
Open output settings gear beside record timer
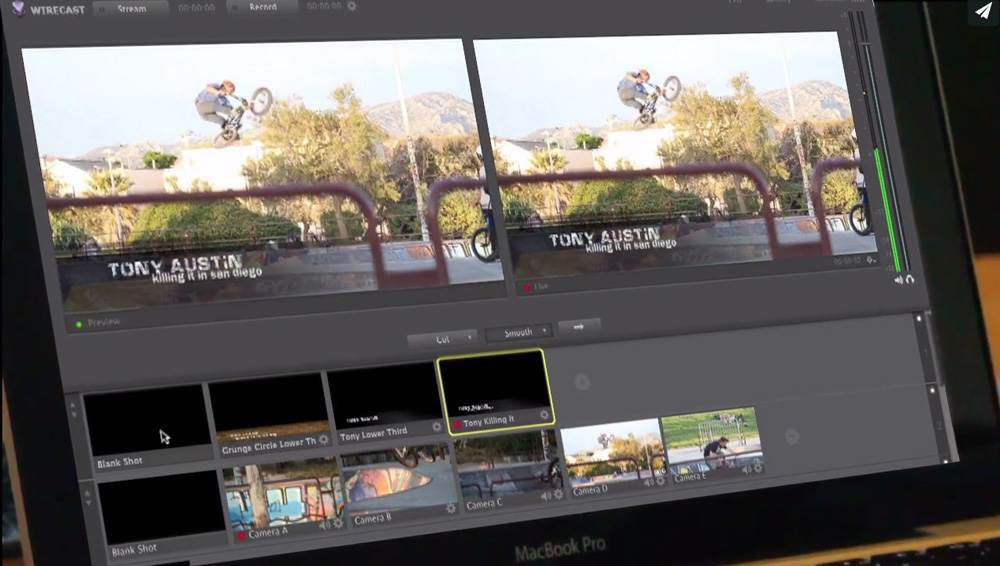click(351, 6)
